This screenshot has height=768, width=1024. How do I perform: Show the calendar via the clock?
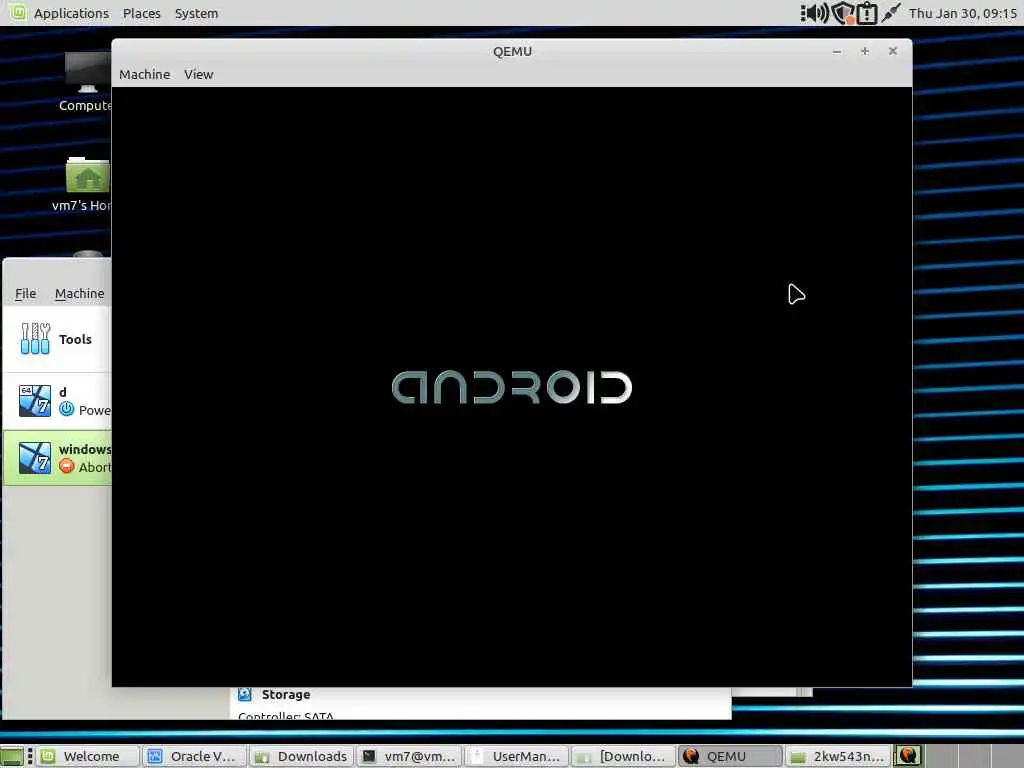point(963,13)
